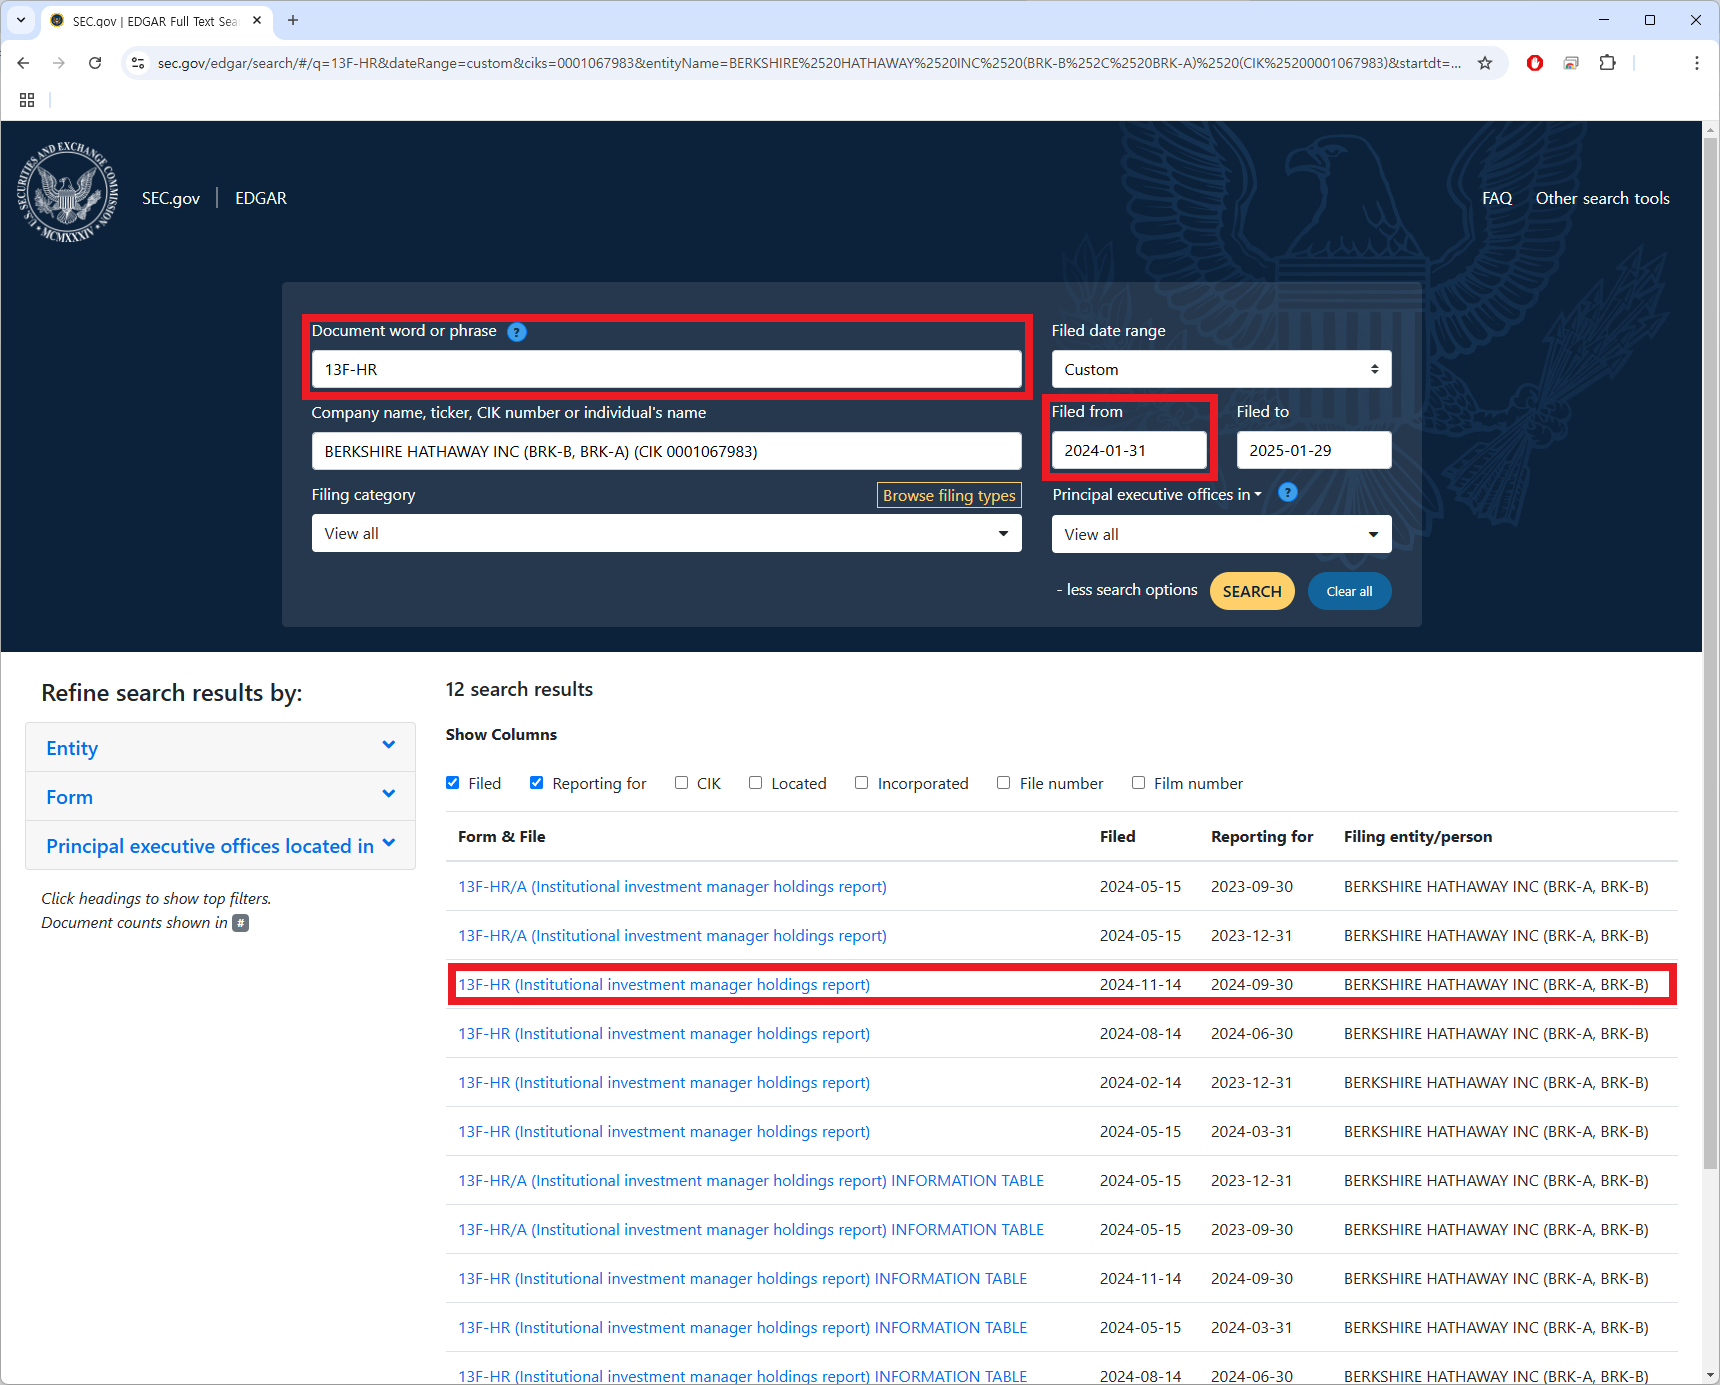Open the Chrome extensions puzzle icon
The height and width of the screenshot is (1385, 1720).
1607,63
